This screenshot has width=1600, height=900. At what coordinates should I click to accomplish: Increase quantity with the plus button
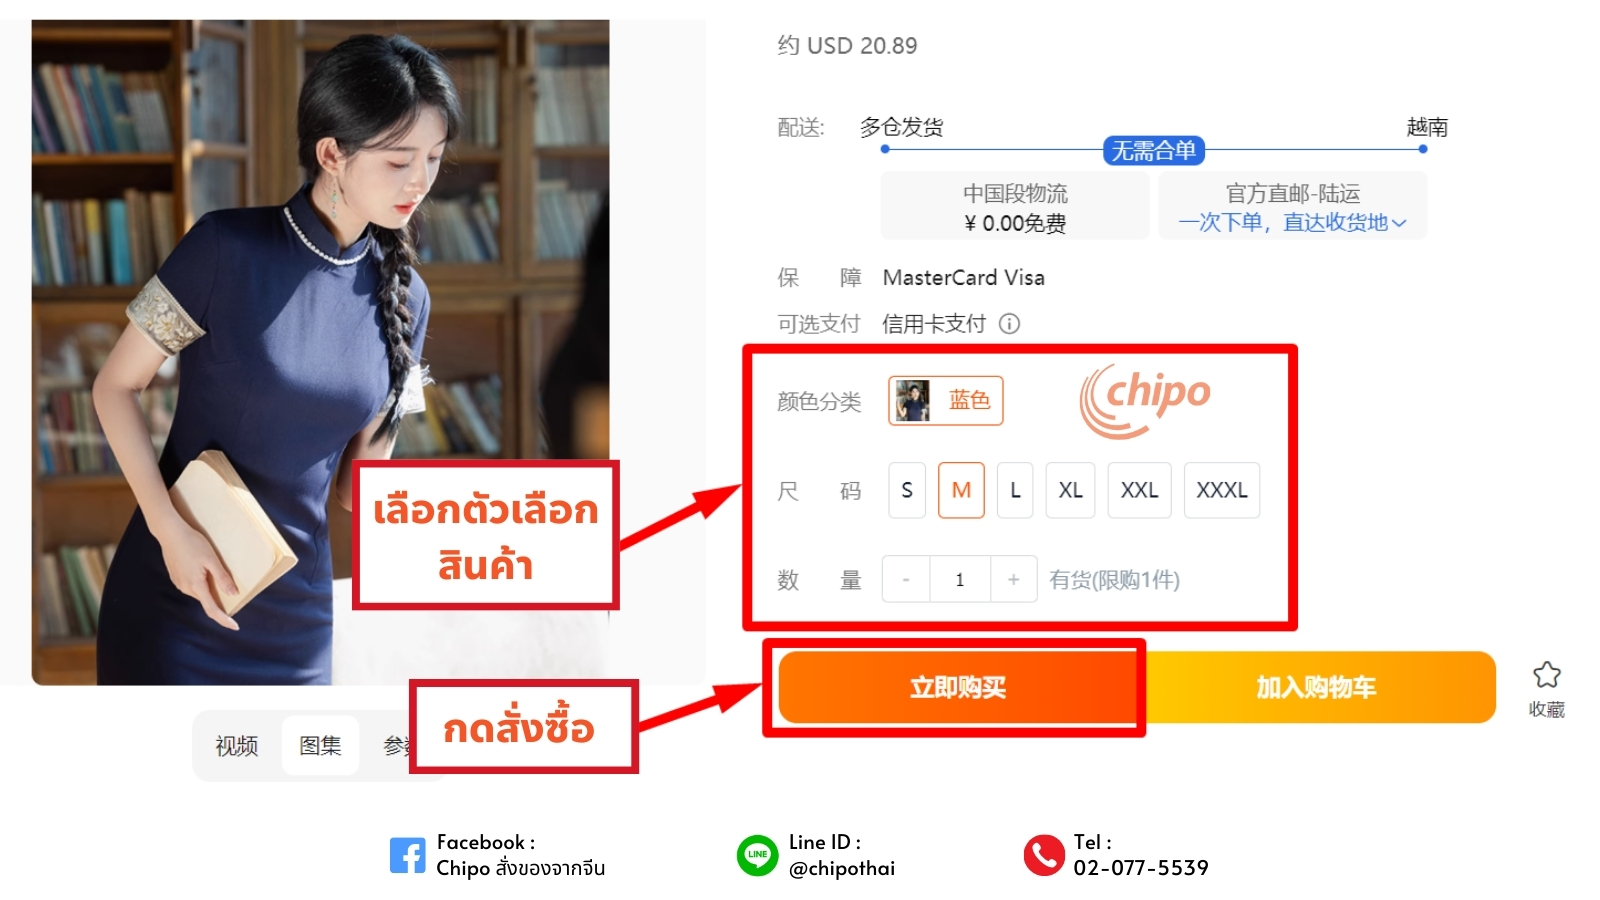[x=1013, y=579]
